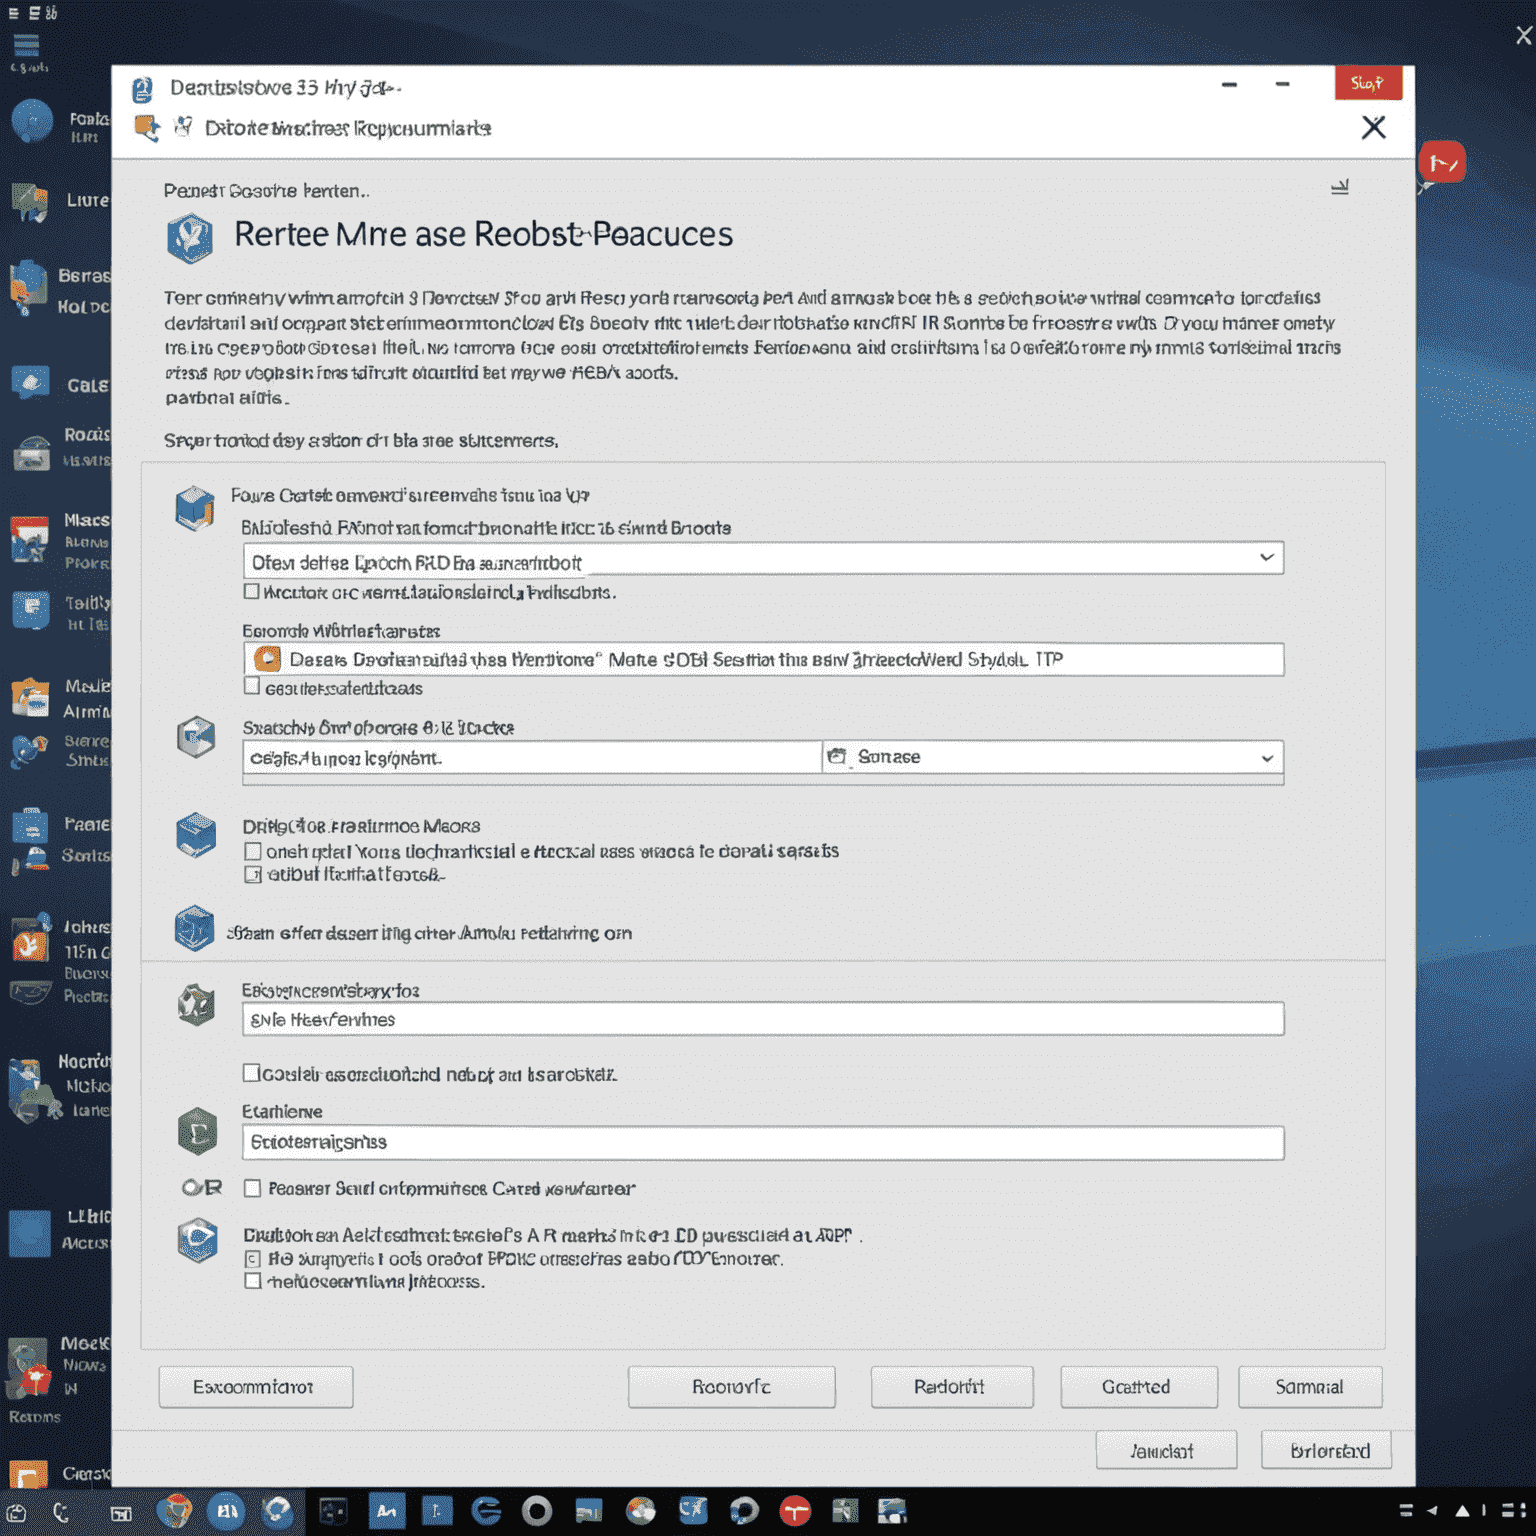The width and height of the screenshot is (1536, 1536).
Task: Open the 'Ofevi deltee' dropdown
Action: click(x=763, y=559)
